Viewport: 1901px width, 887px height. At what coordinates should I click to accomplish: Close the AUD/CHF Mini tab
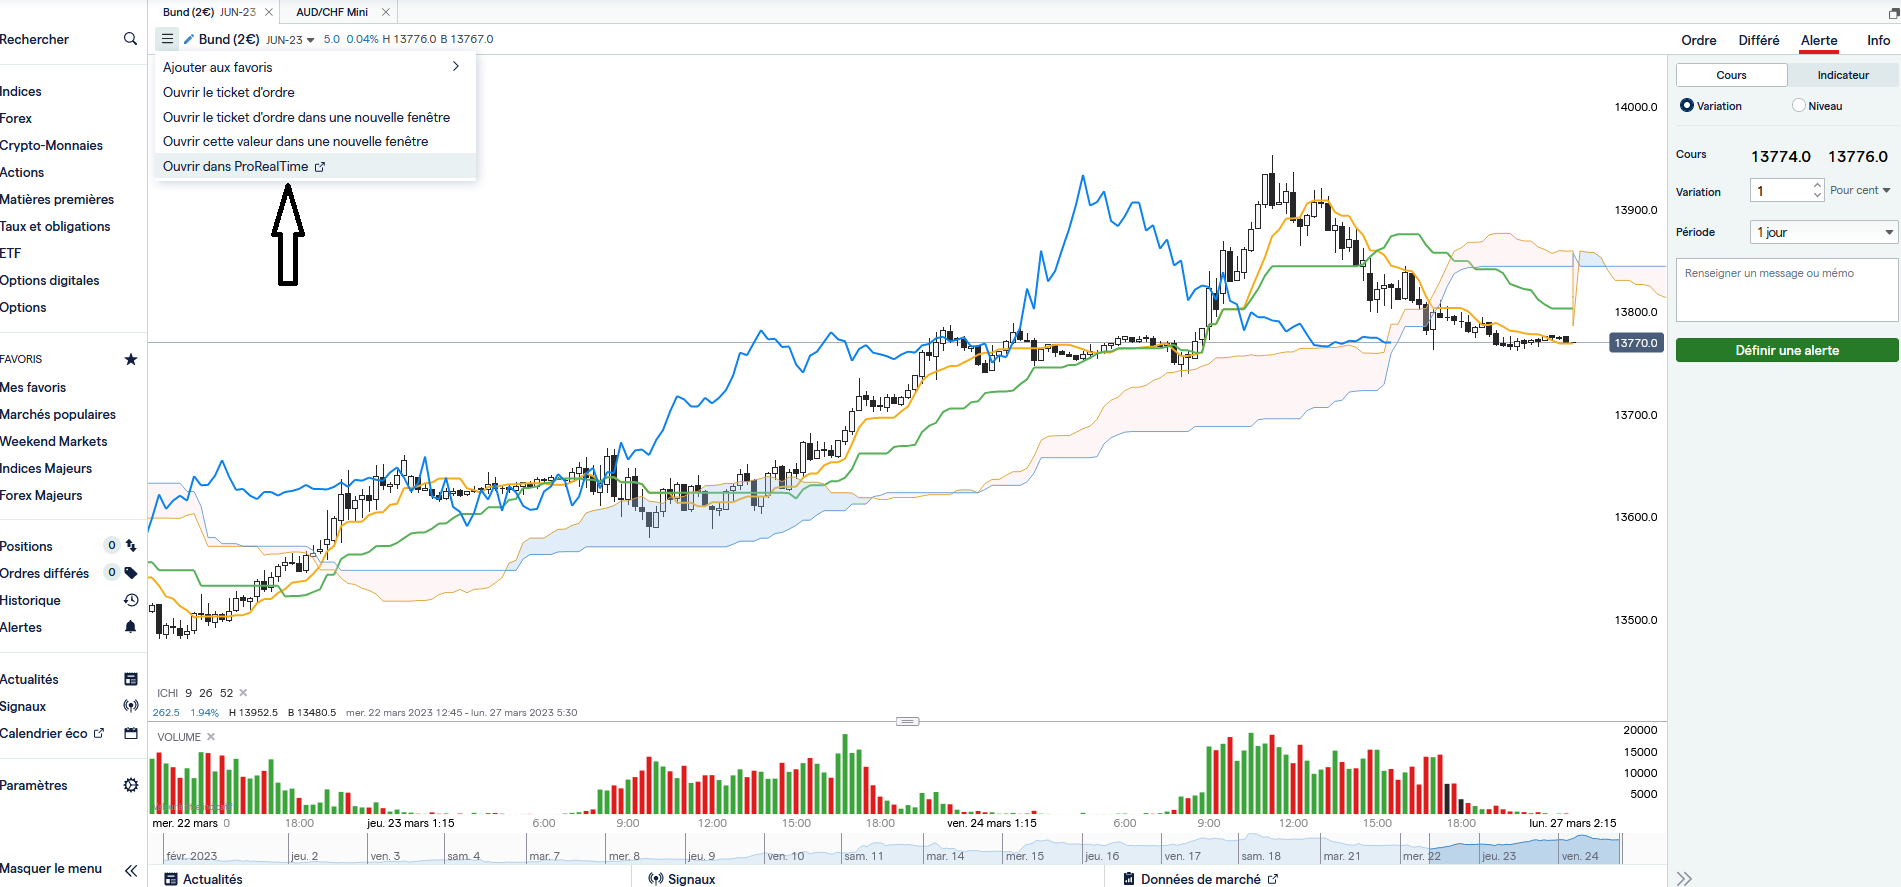click(x=386, y=12)
